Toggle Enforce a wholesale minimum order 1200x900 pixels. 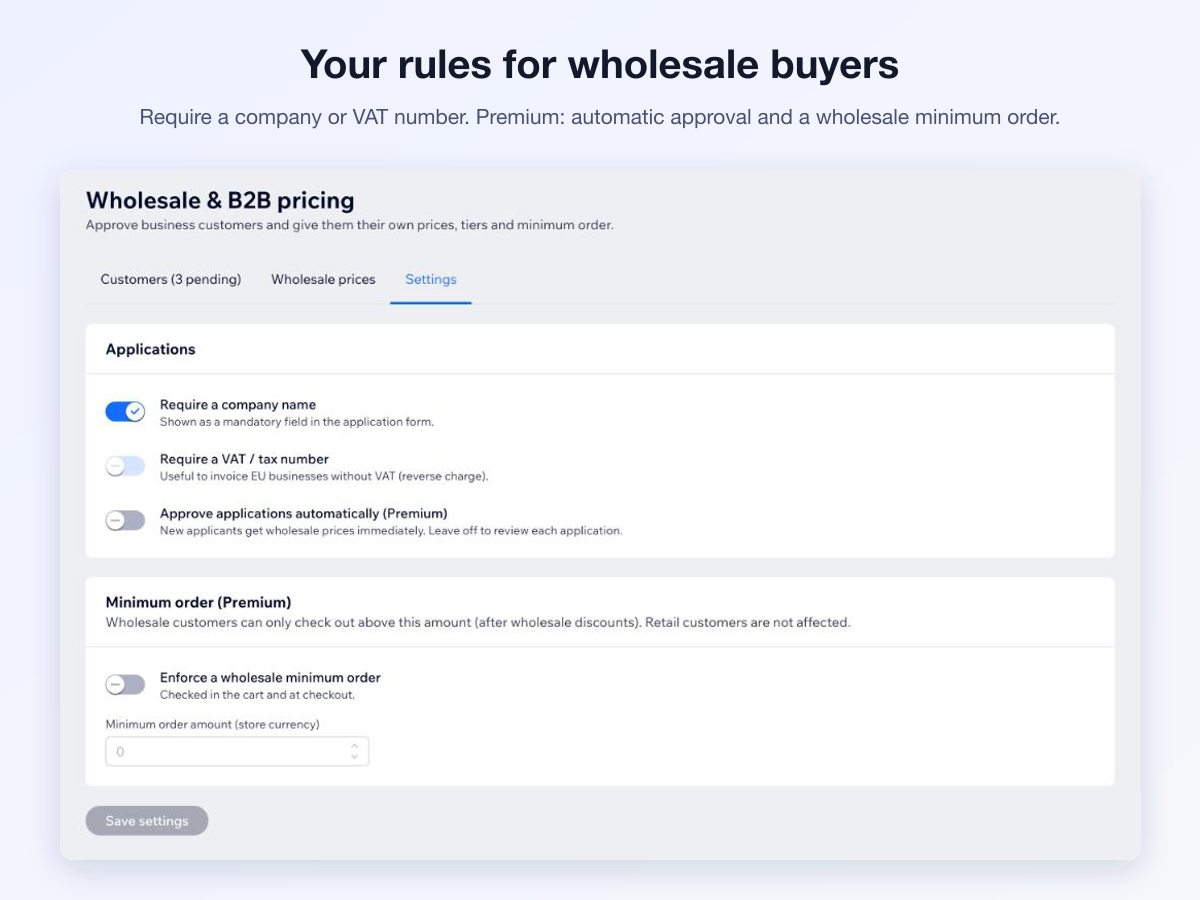[125, 684]
